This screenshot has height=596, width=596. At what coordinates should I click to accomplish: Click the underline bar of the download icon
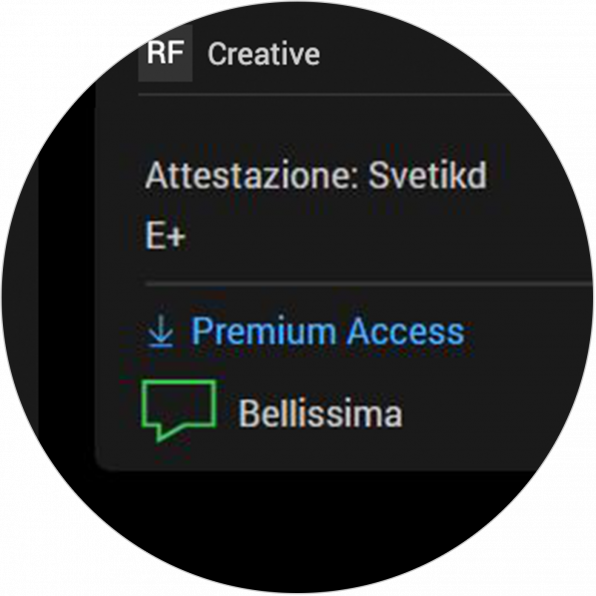tap(161, 345)
